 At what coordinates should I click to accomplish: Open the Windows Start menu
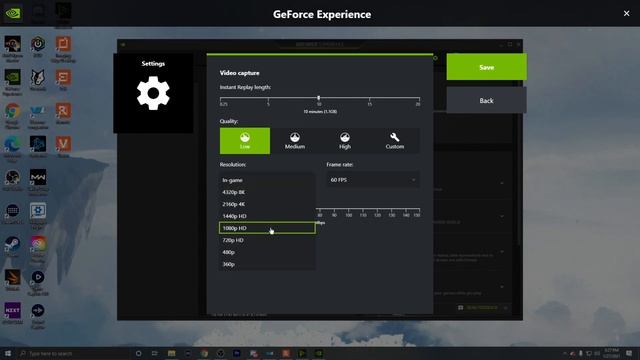click(8, 353)
